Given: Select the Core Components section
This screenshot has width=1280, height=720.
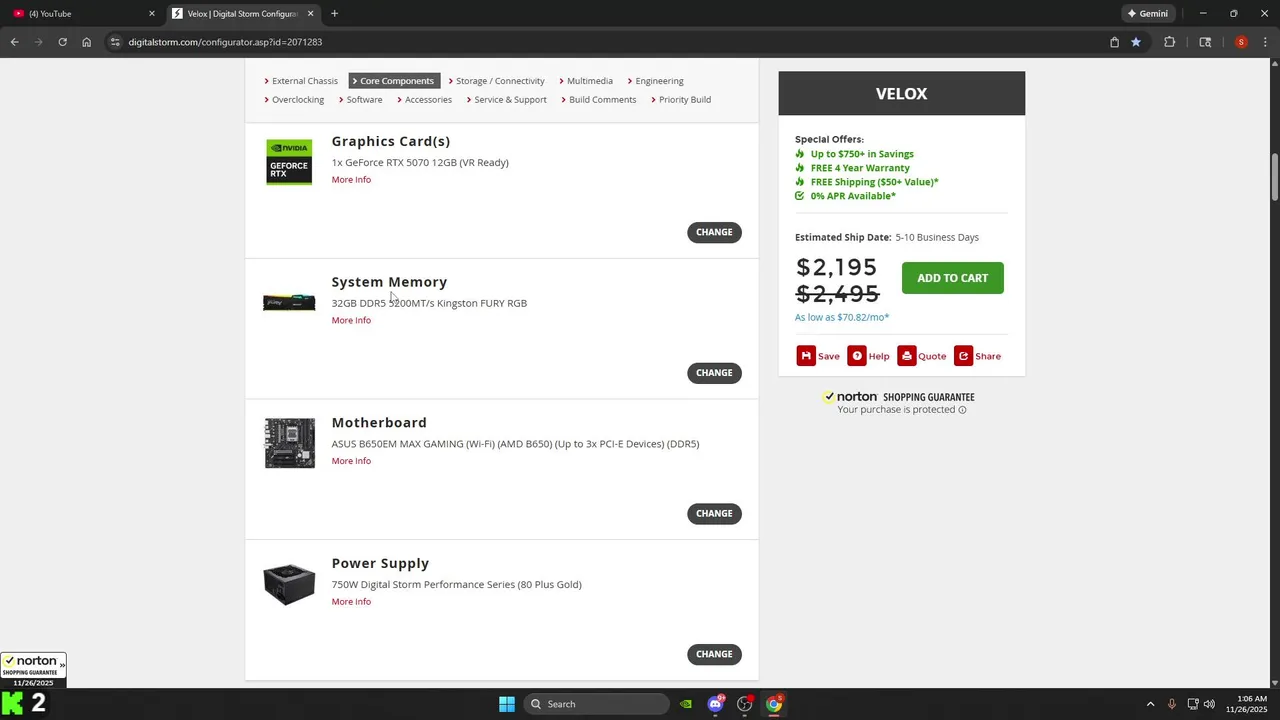Looking at the screenshot, I should pos(394,81).
